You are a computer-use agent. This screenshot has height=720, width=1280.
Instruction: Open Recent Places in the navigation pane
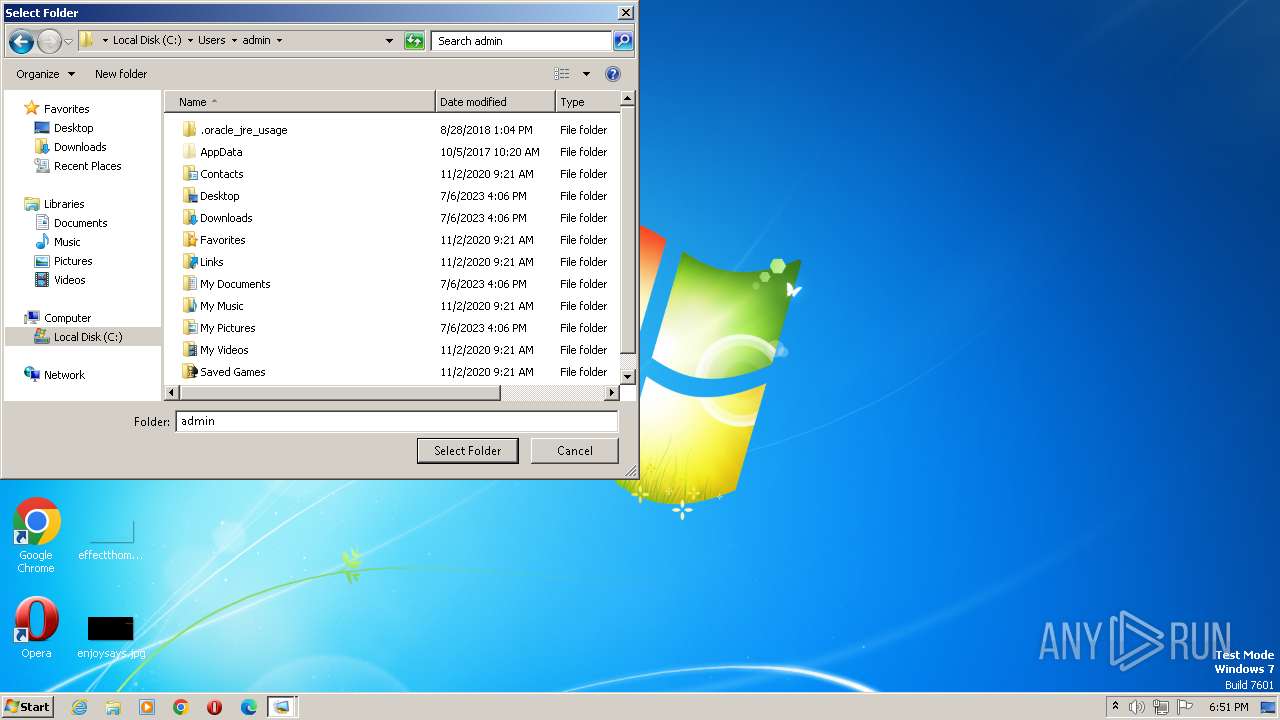pos(87,166)
